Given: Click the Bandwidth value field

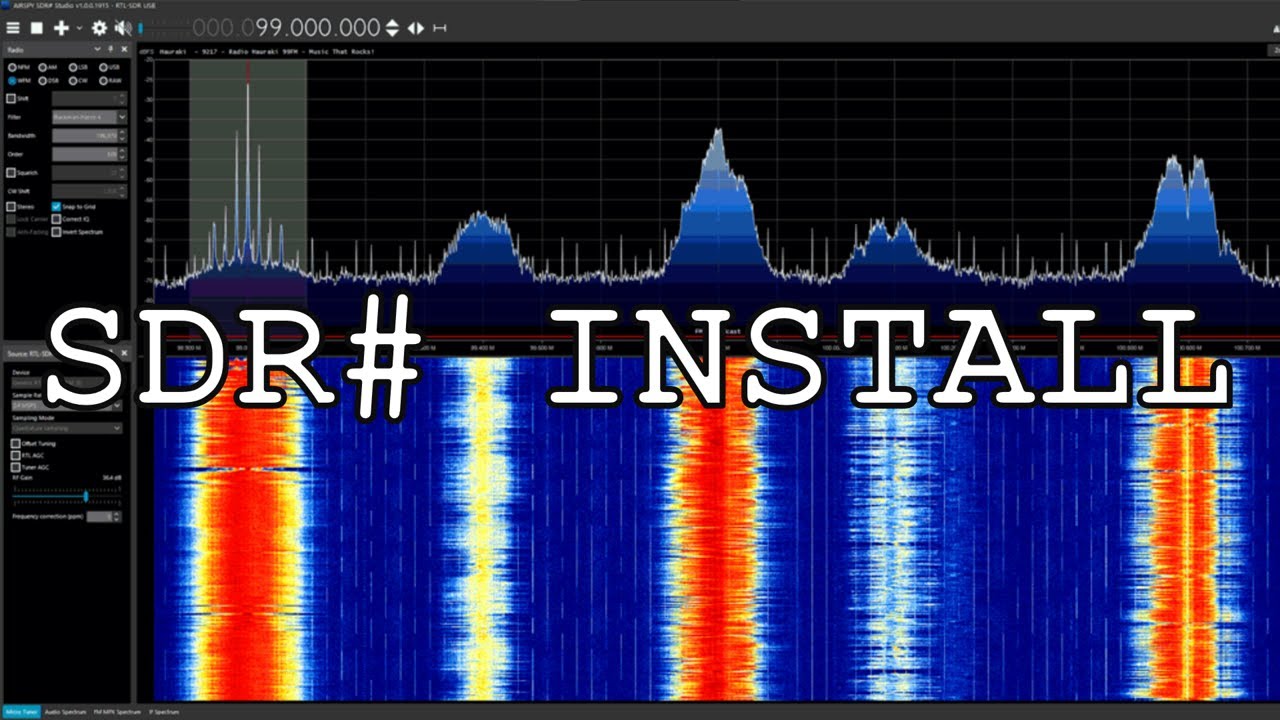Looking at the screenshot, I should coord(84,135).
